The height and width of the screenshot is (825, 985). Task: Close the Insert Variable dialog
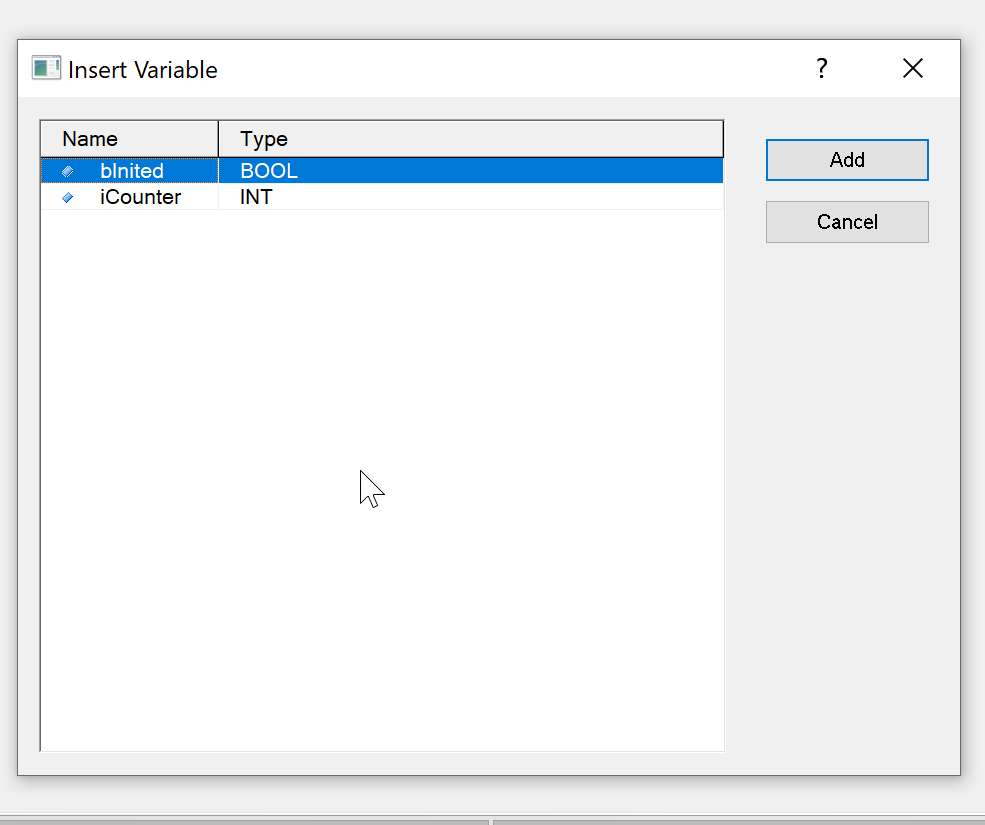(913, 68)
